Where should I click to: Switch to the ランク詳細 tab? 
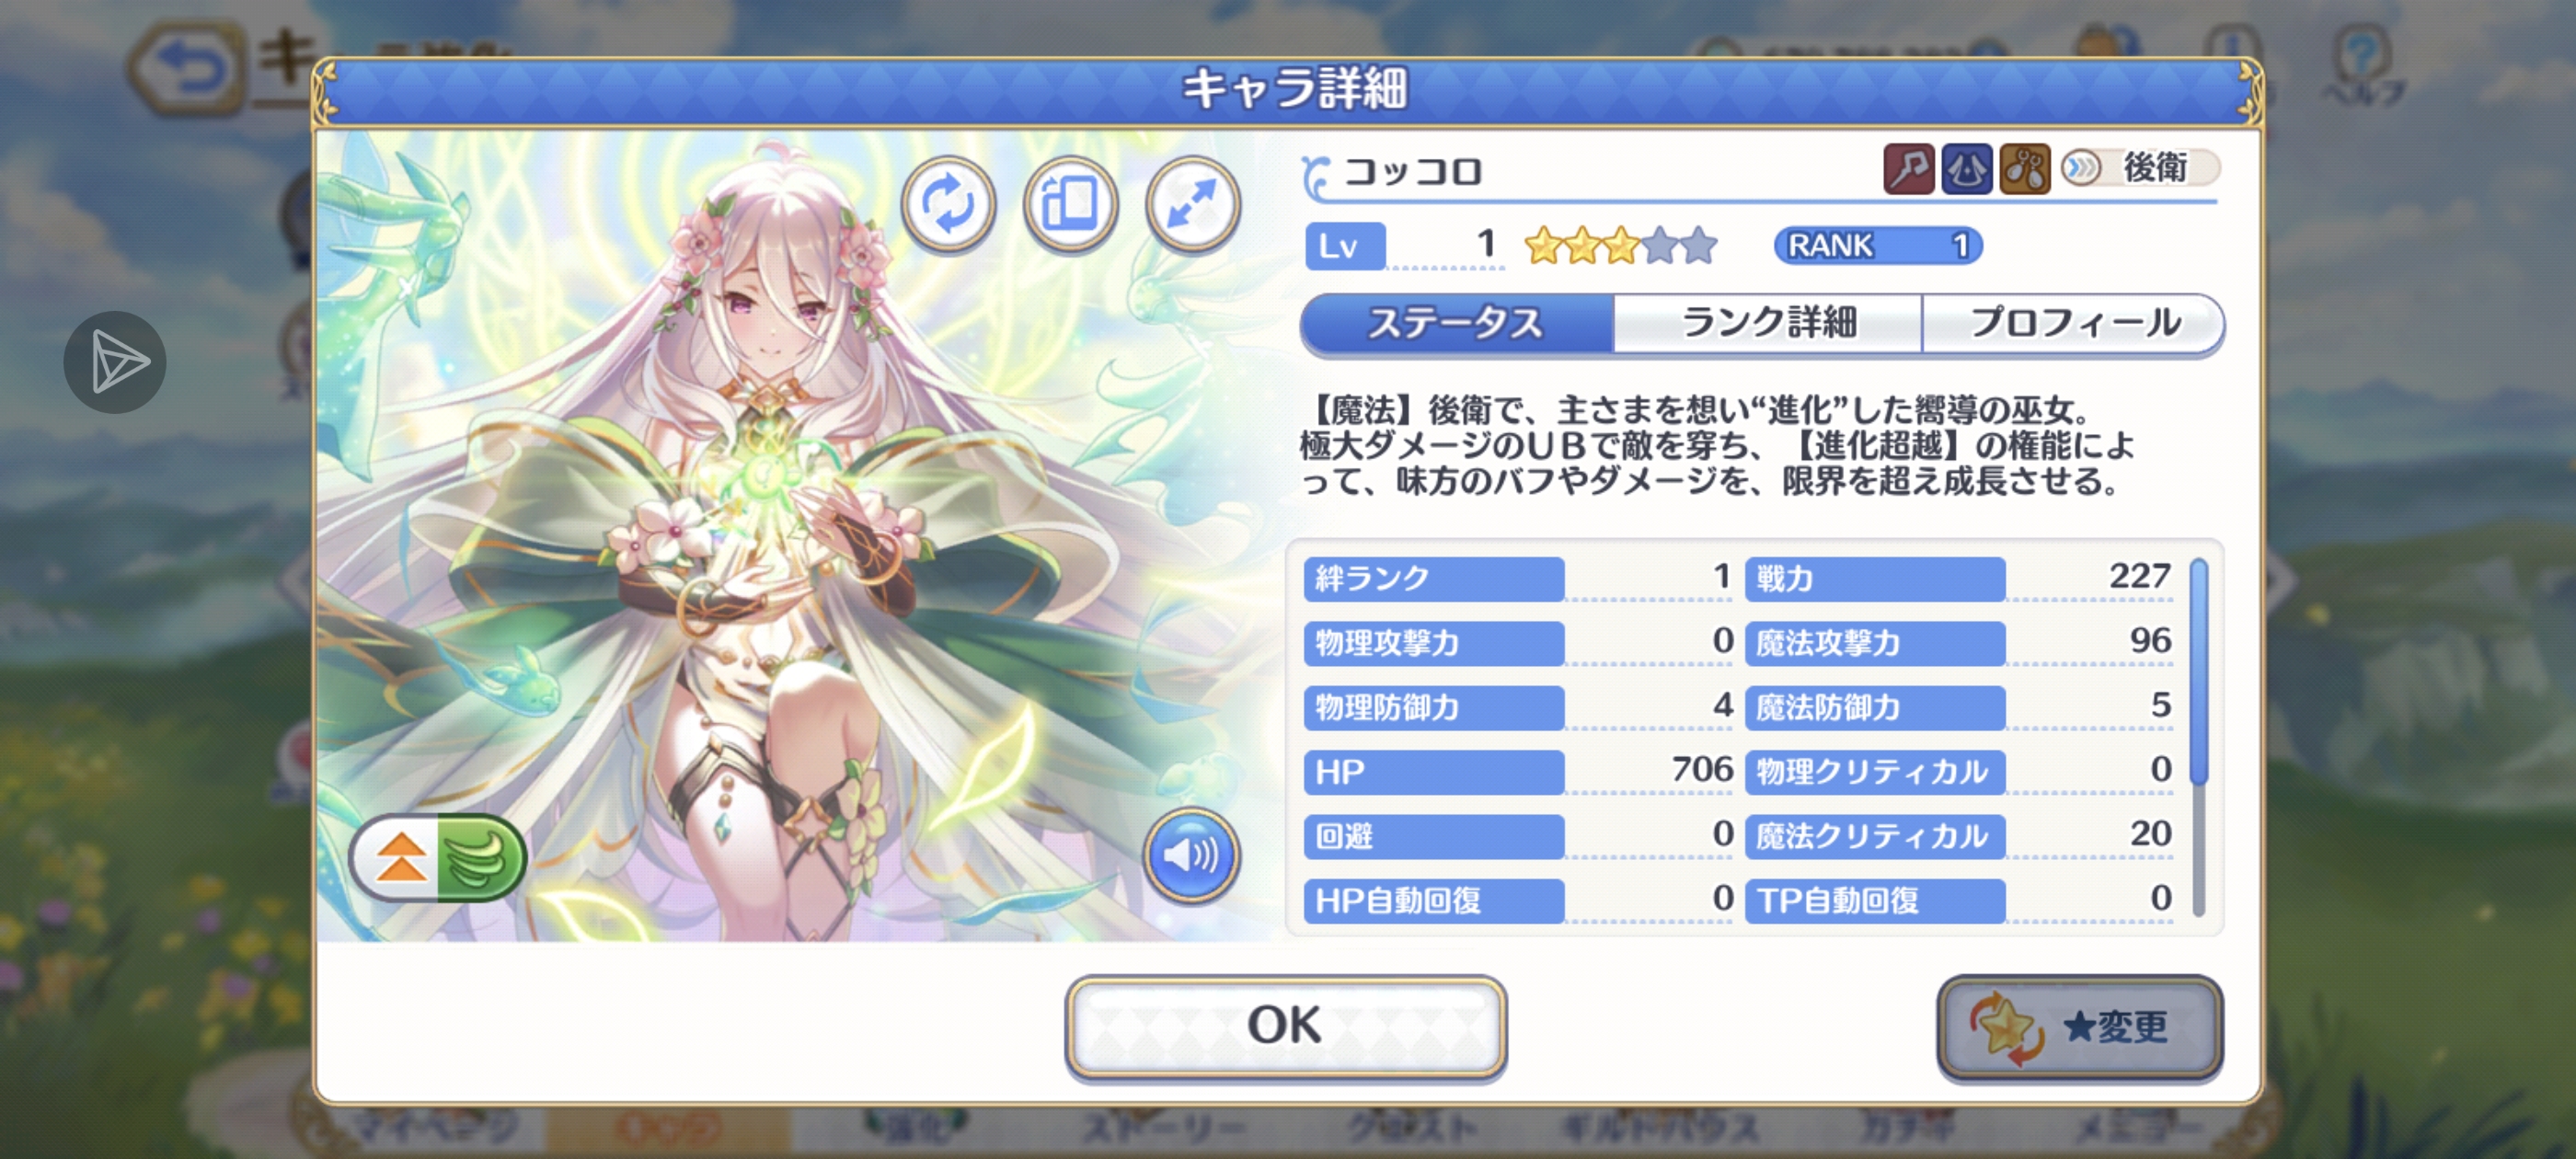pyautogui.click(x=1768, y=323)
